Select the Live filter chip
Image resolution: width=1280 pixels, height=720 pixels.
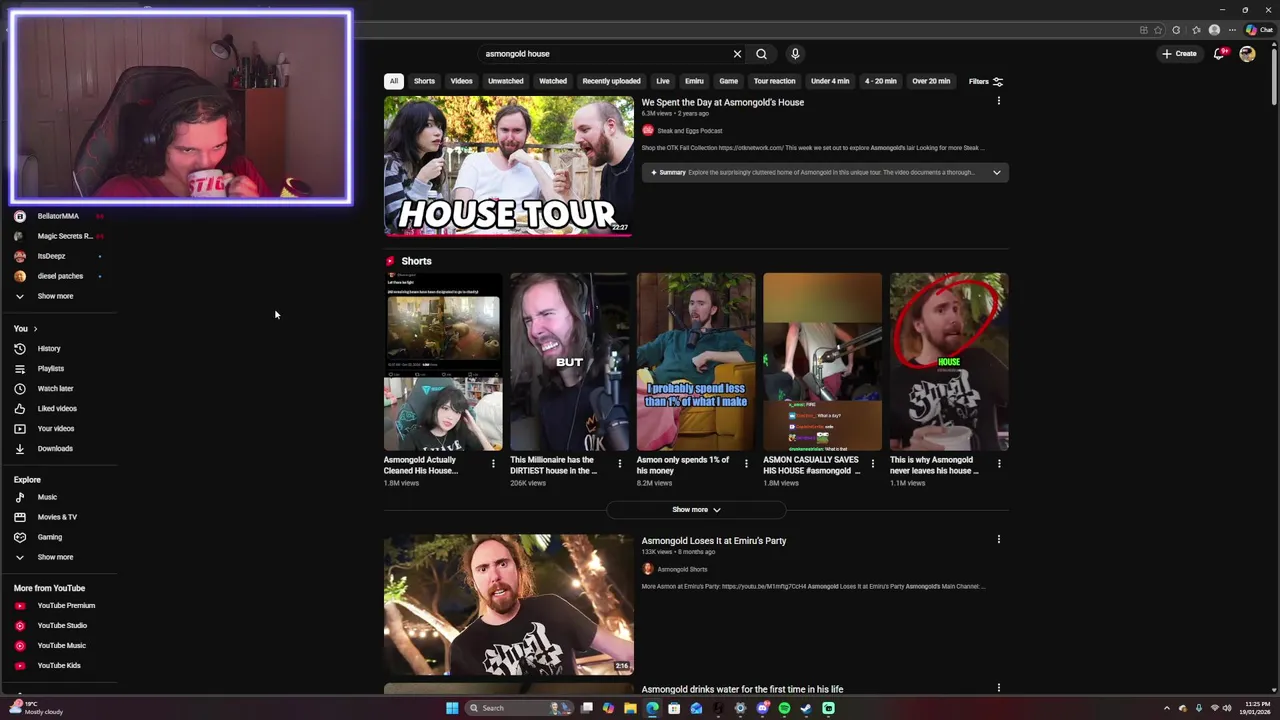[662, 81]
